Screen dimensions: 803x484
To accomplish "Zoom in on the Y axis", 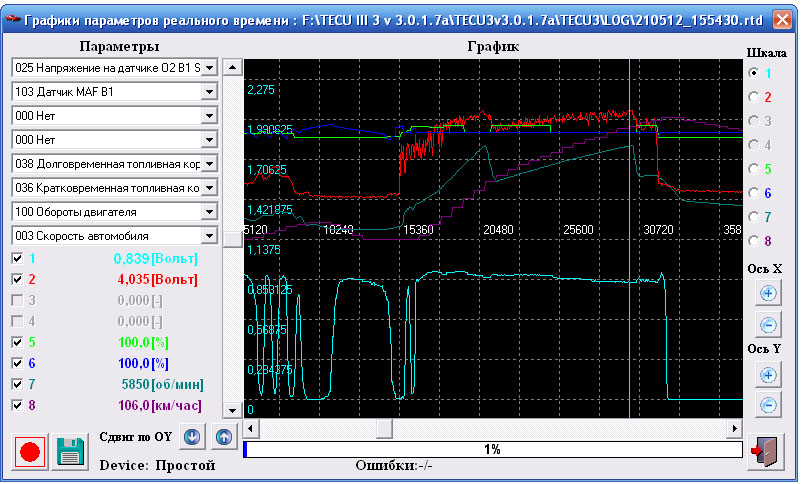I will [x=768, y=375].
